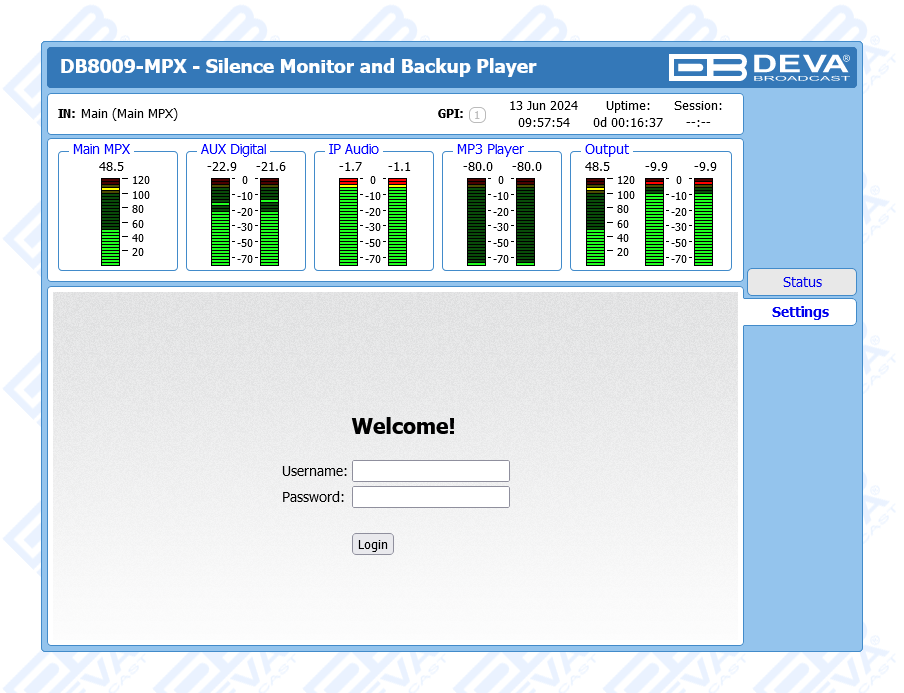Screen dimensions: 904x693
Task: Click the Session timer display
Action: point(697,123)
